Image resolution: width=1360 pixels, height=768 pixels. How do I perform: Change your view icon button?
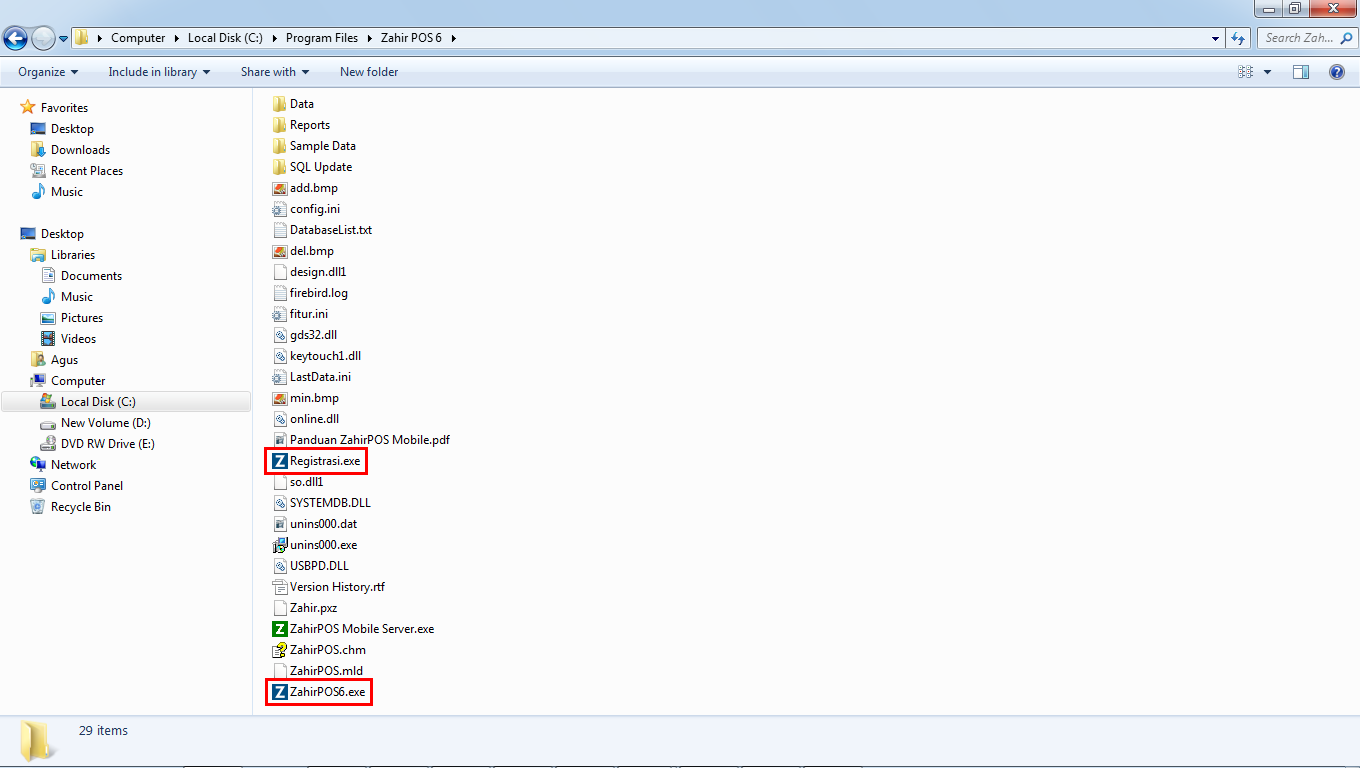click(1246, 72)
